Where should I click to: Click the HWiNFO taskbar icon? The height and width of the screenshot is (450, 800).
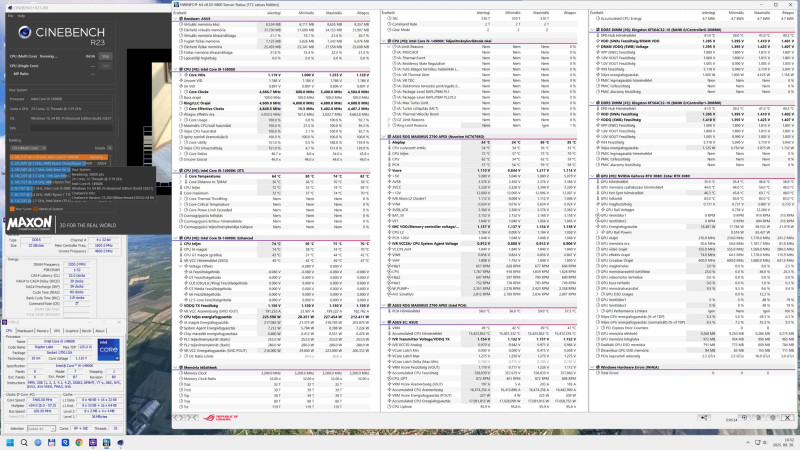[107, 442]
